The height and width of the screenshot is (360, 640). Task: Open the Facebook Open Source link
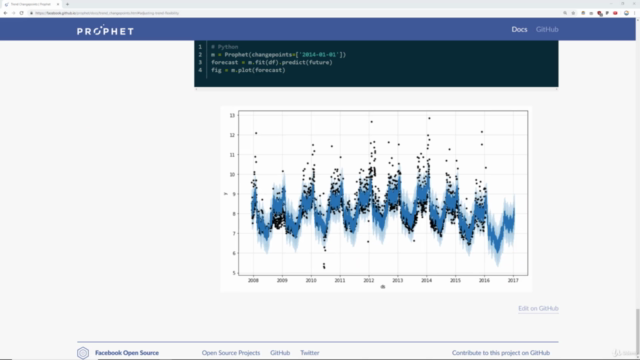click(127, 353)
